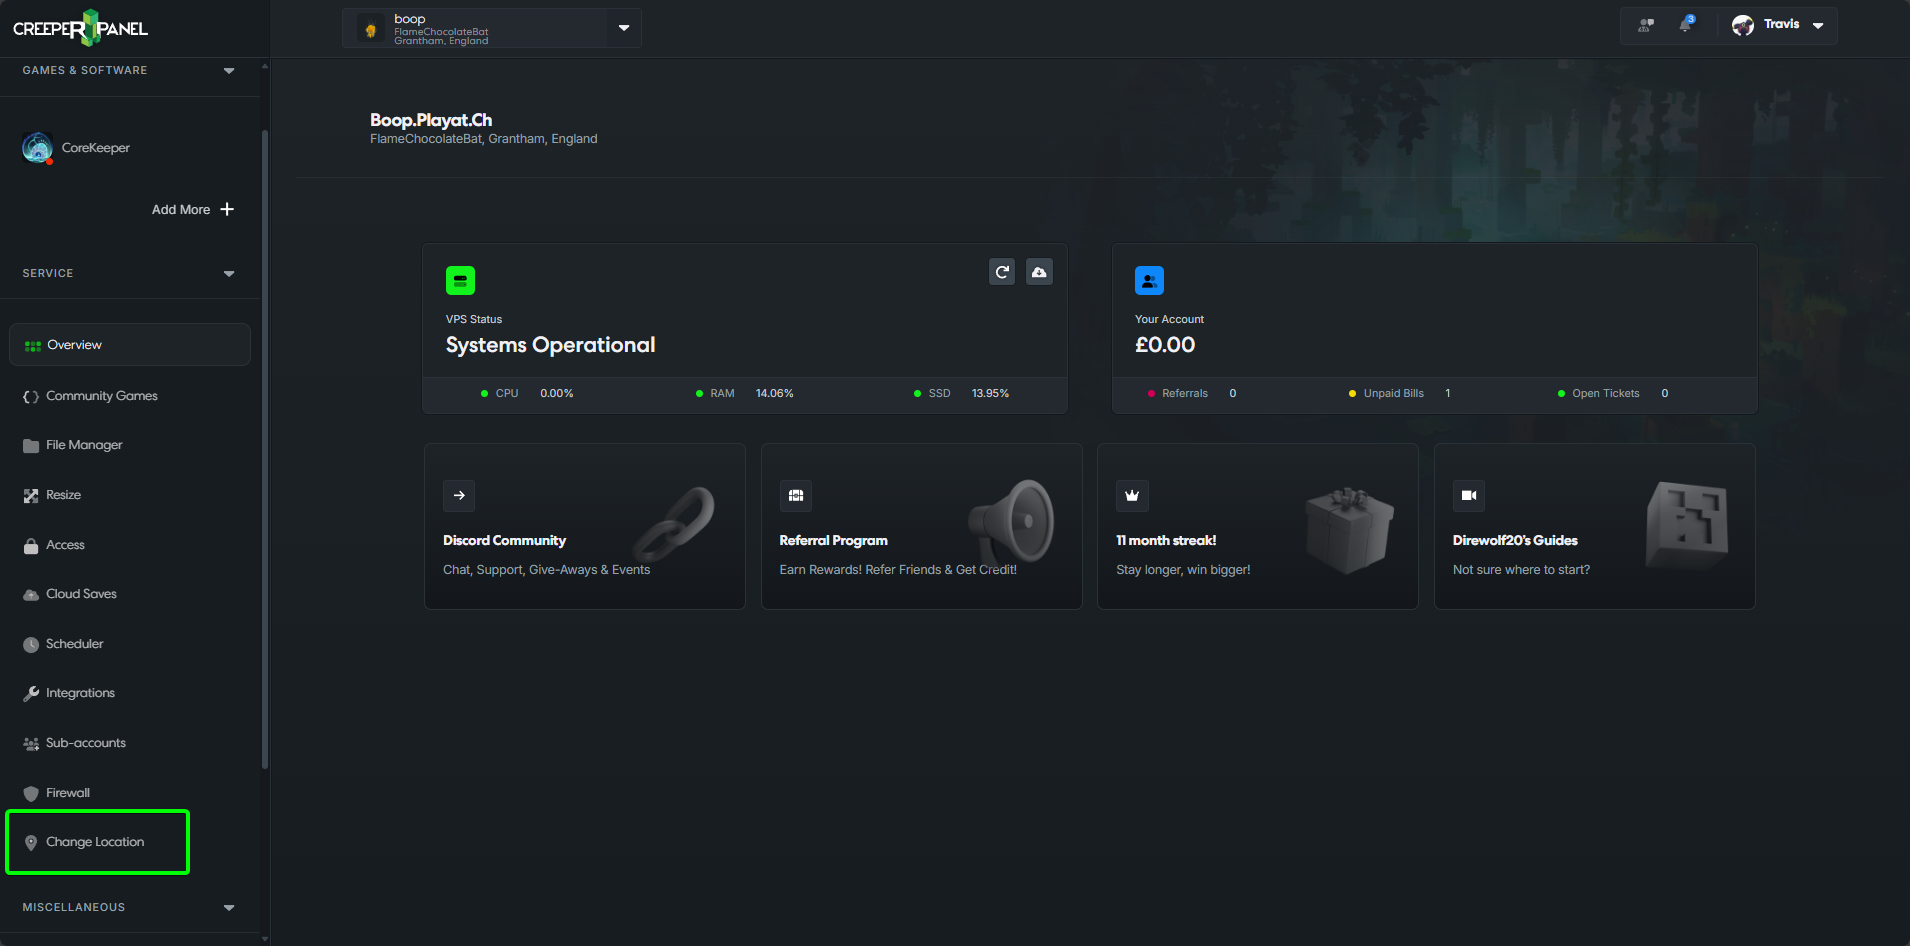Restart the VPS with the refresh button

1001,271
